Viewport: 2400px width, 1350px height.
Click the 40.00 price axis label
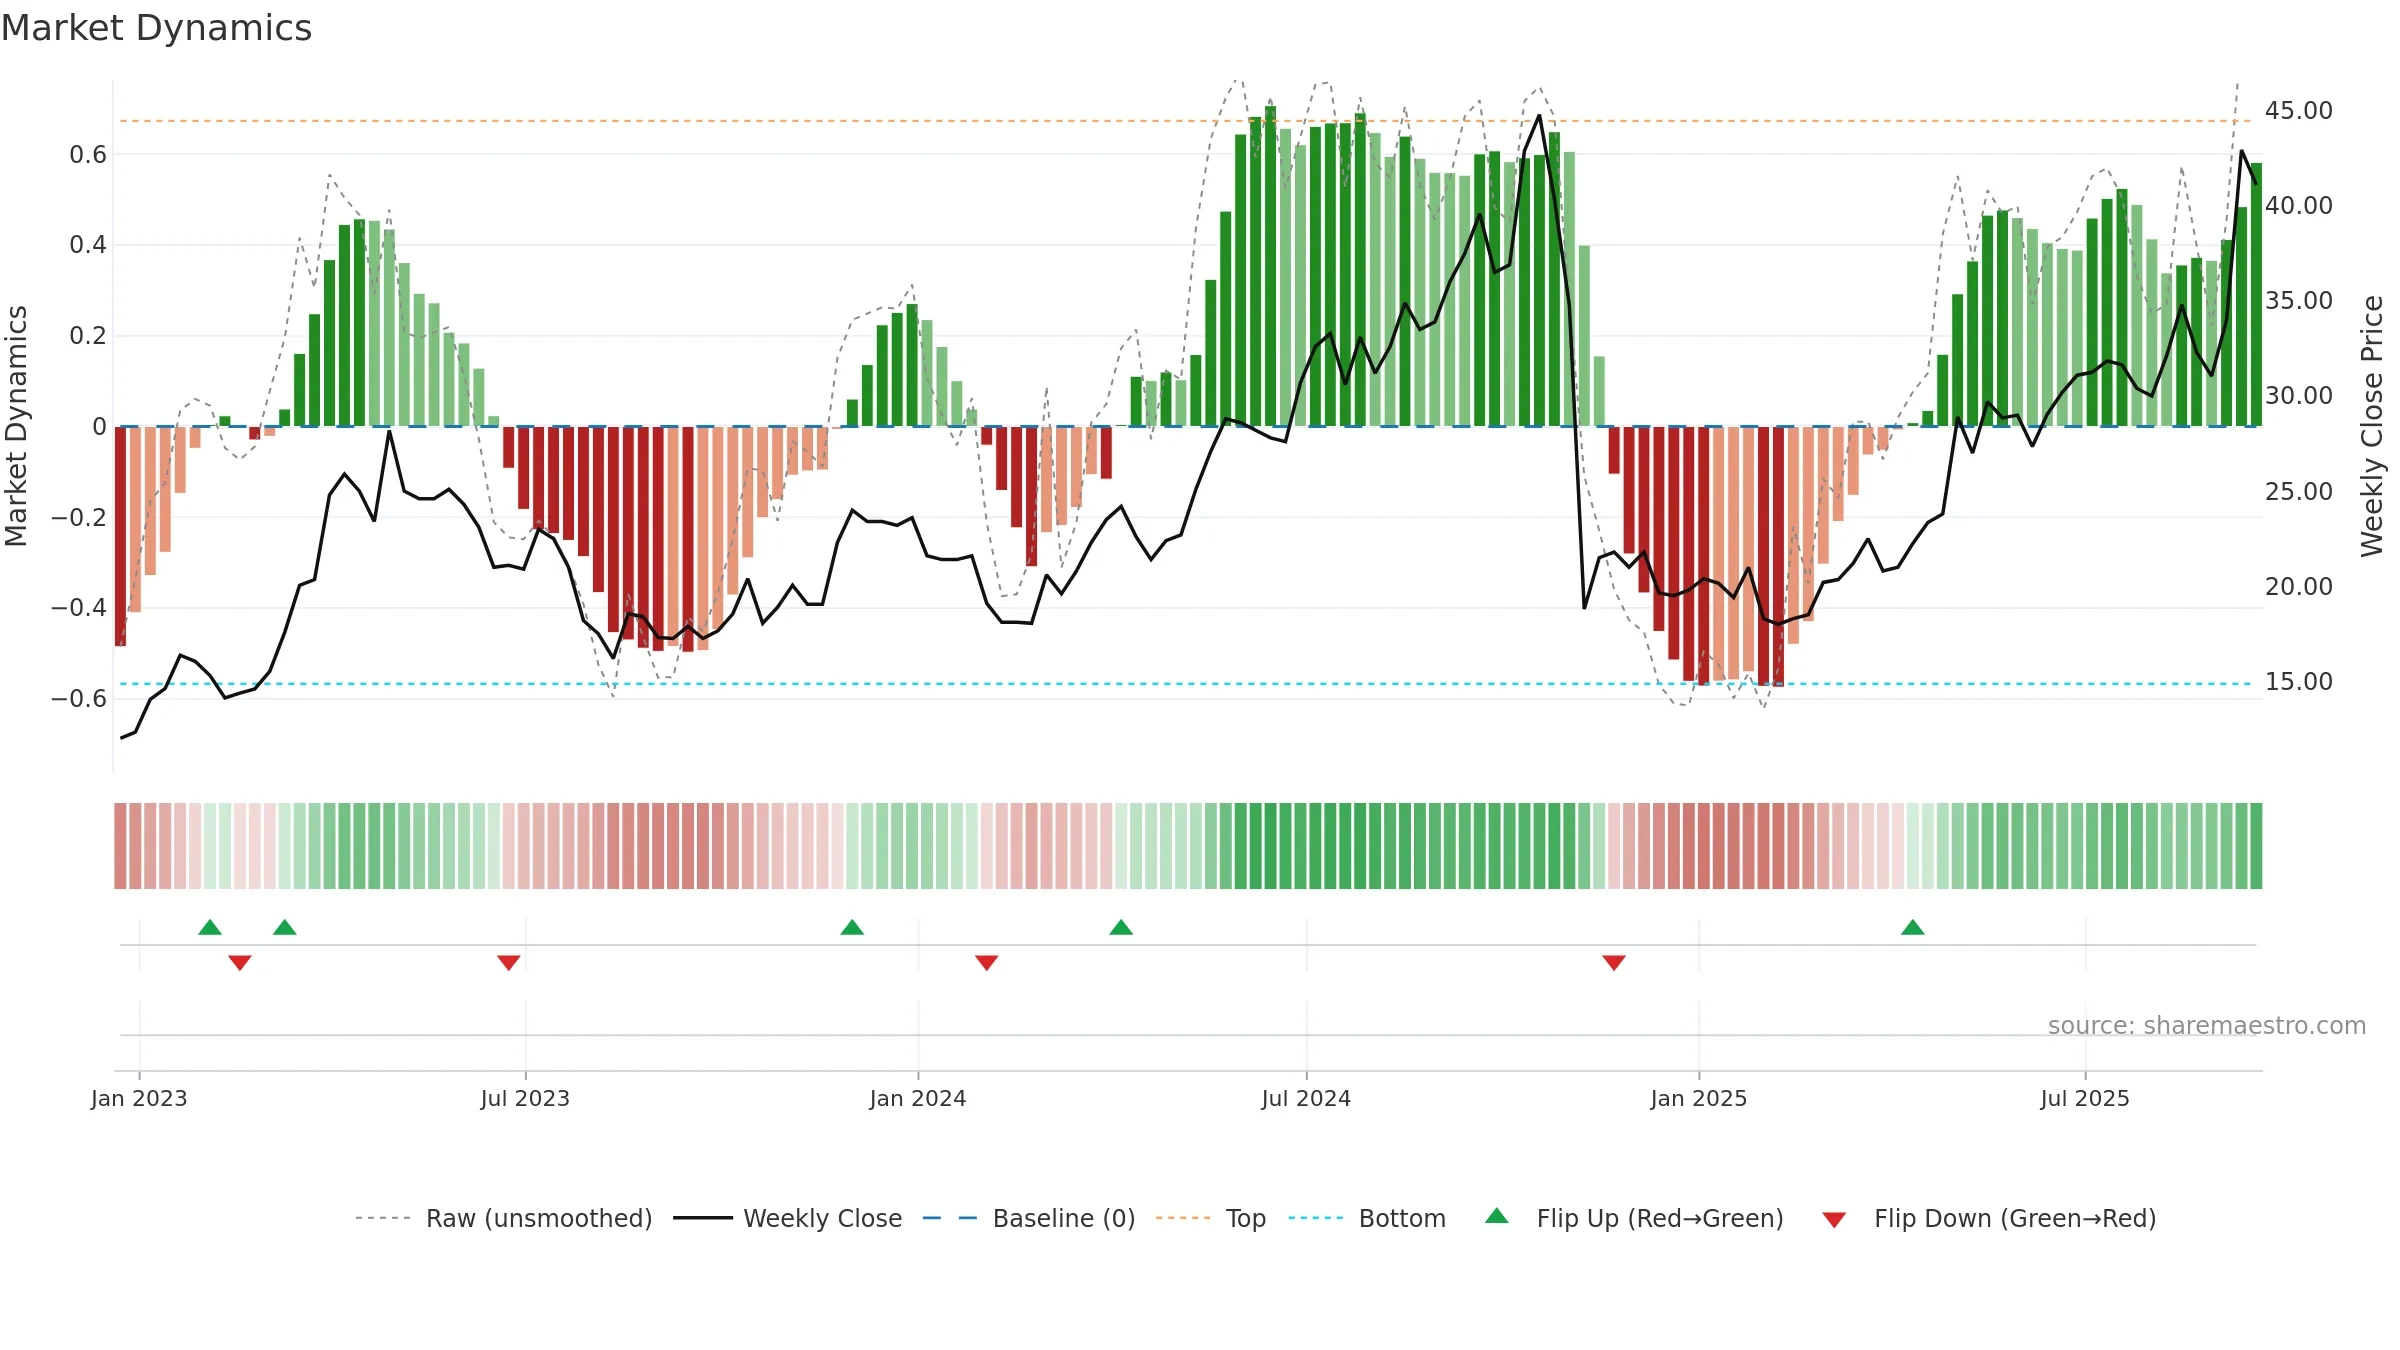[x=2299, y=205]
